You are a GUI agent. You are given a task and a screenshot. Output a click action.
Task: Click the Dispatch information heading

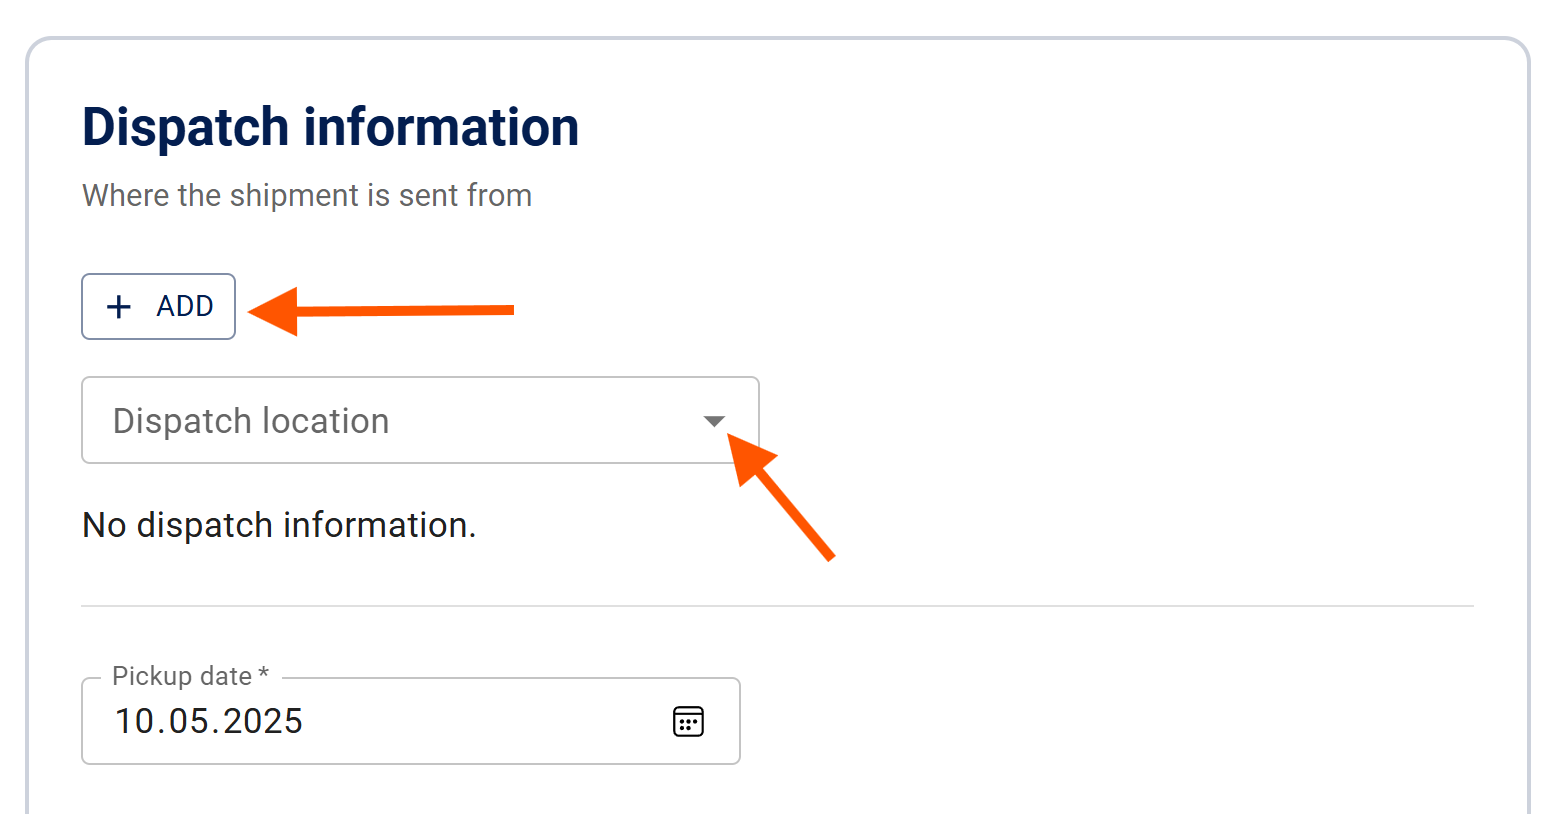click(330, 128)
